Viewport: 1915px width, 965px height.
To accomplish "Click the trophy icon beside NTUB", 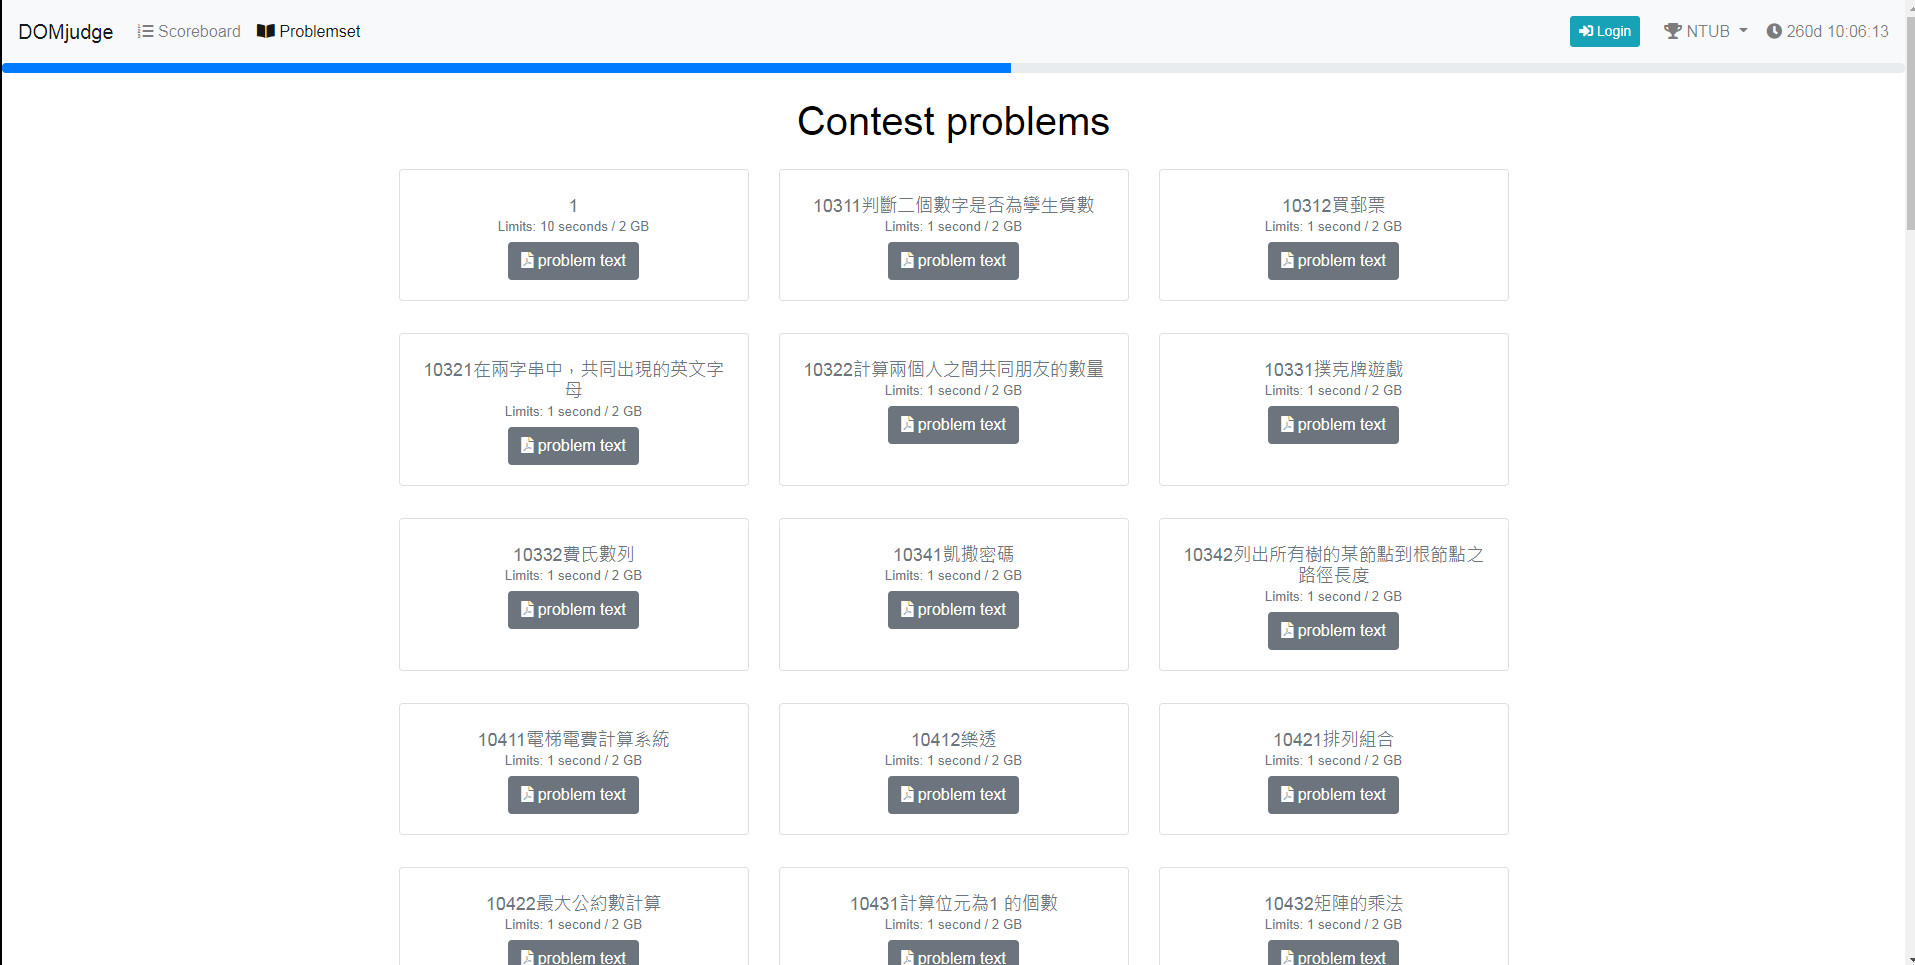I will click(x=1672, y=31).
